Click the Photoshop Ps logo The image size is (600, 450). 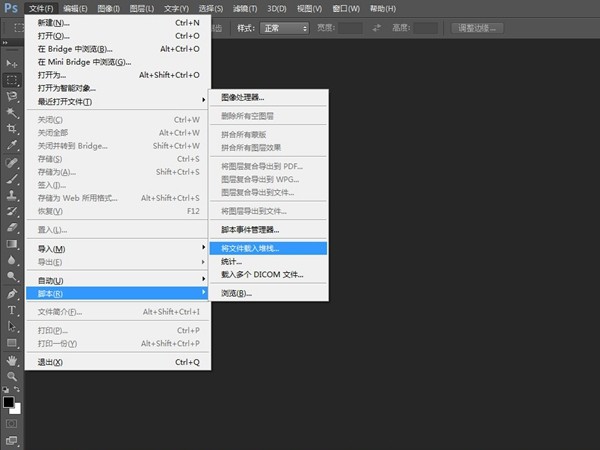click(11, 8)
